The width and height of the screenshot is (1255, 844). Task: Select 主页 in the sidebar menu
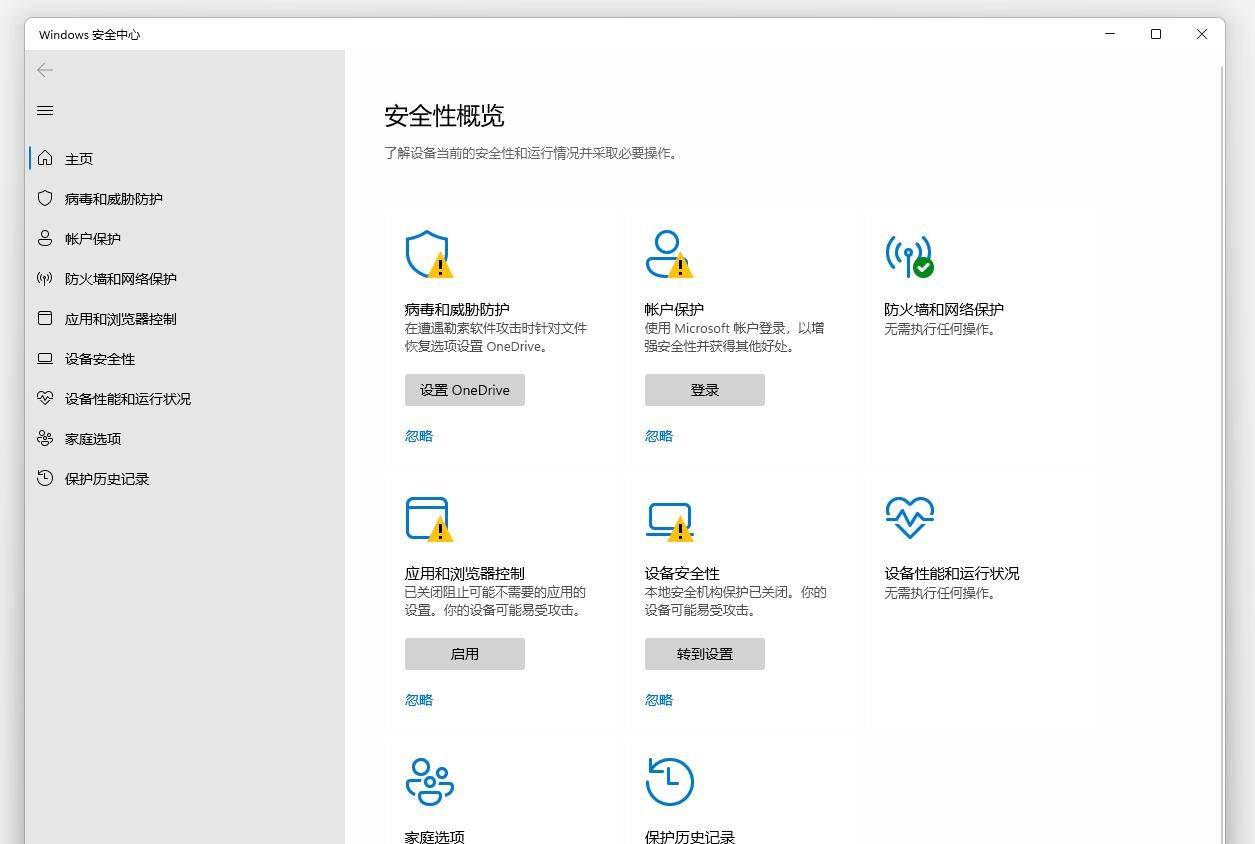point(78,158)
